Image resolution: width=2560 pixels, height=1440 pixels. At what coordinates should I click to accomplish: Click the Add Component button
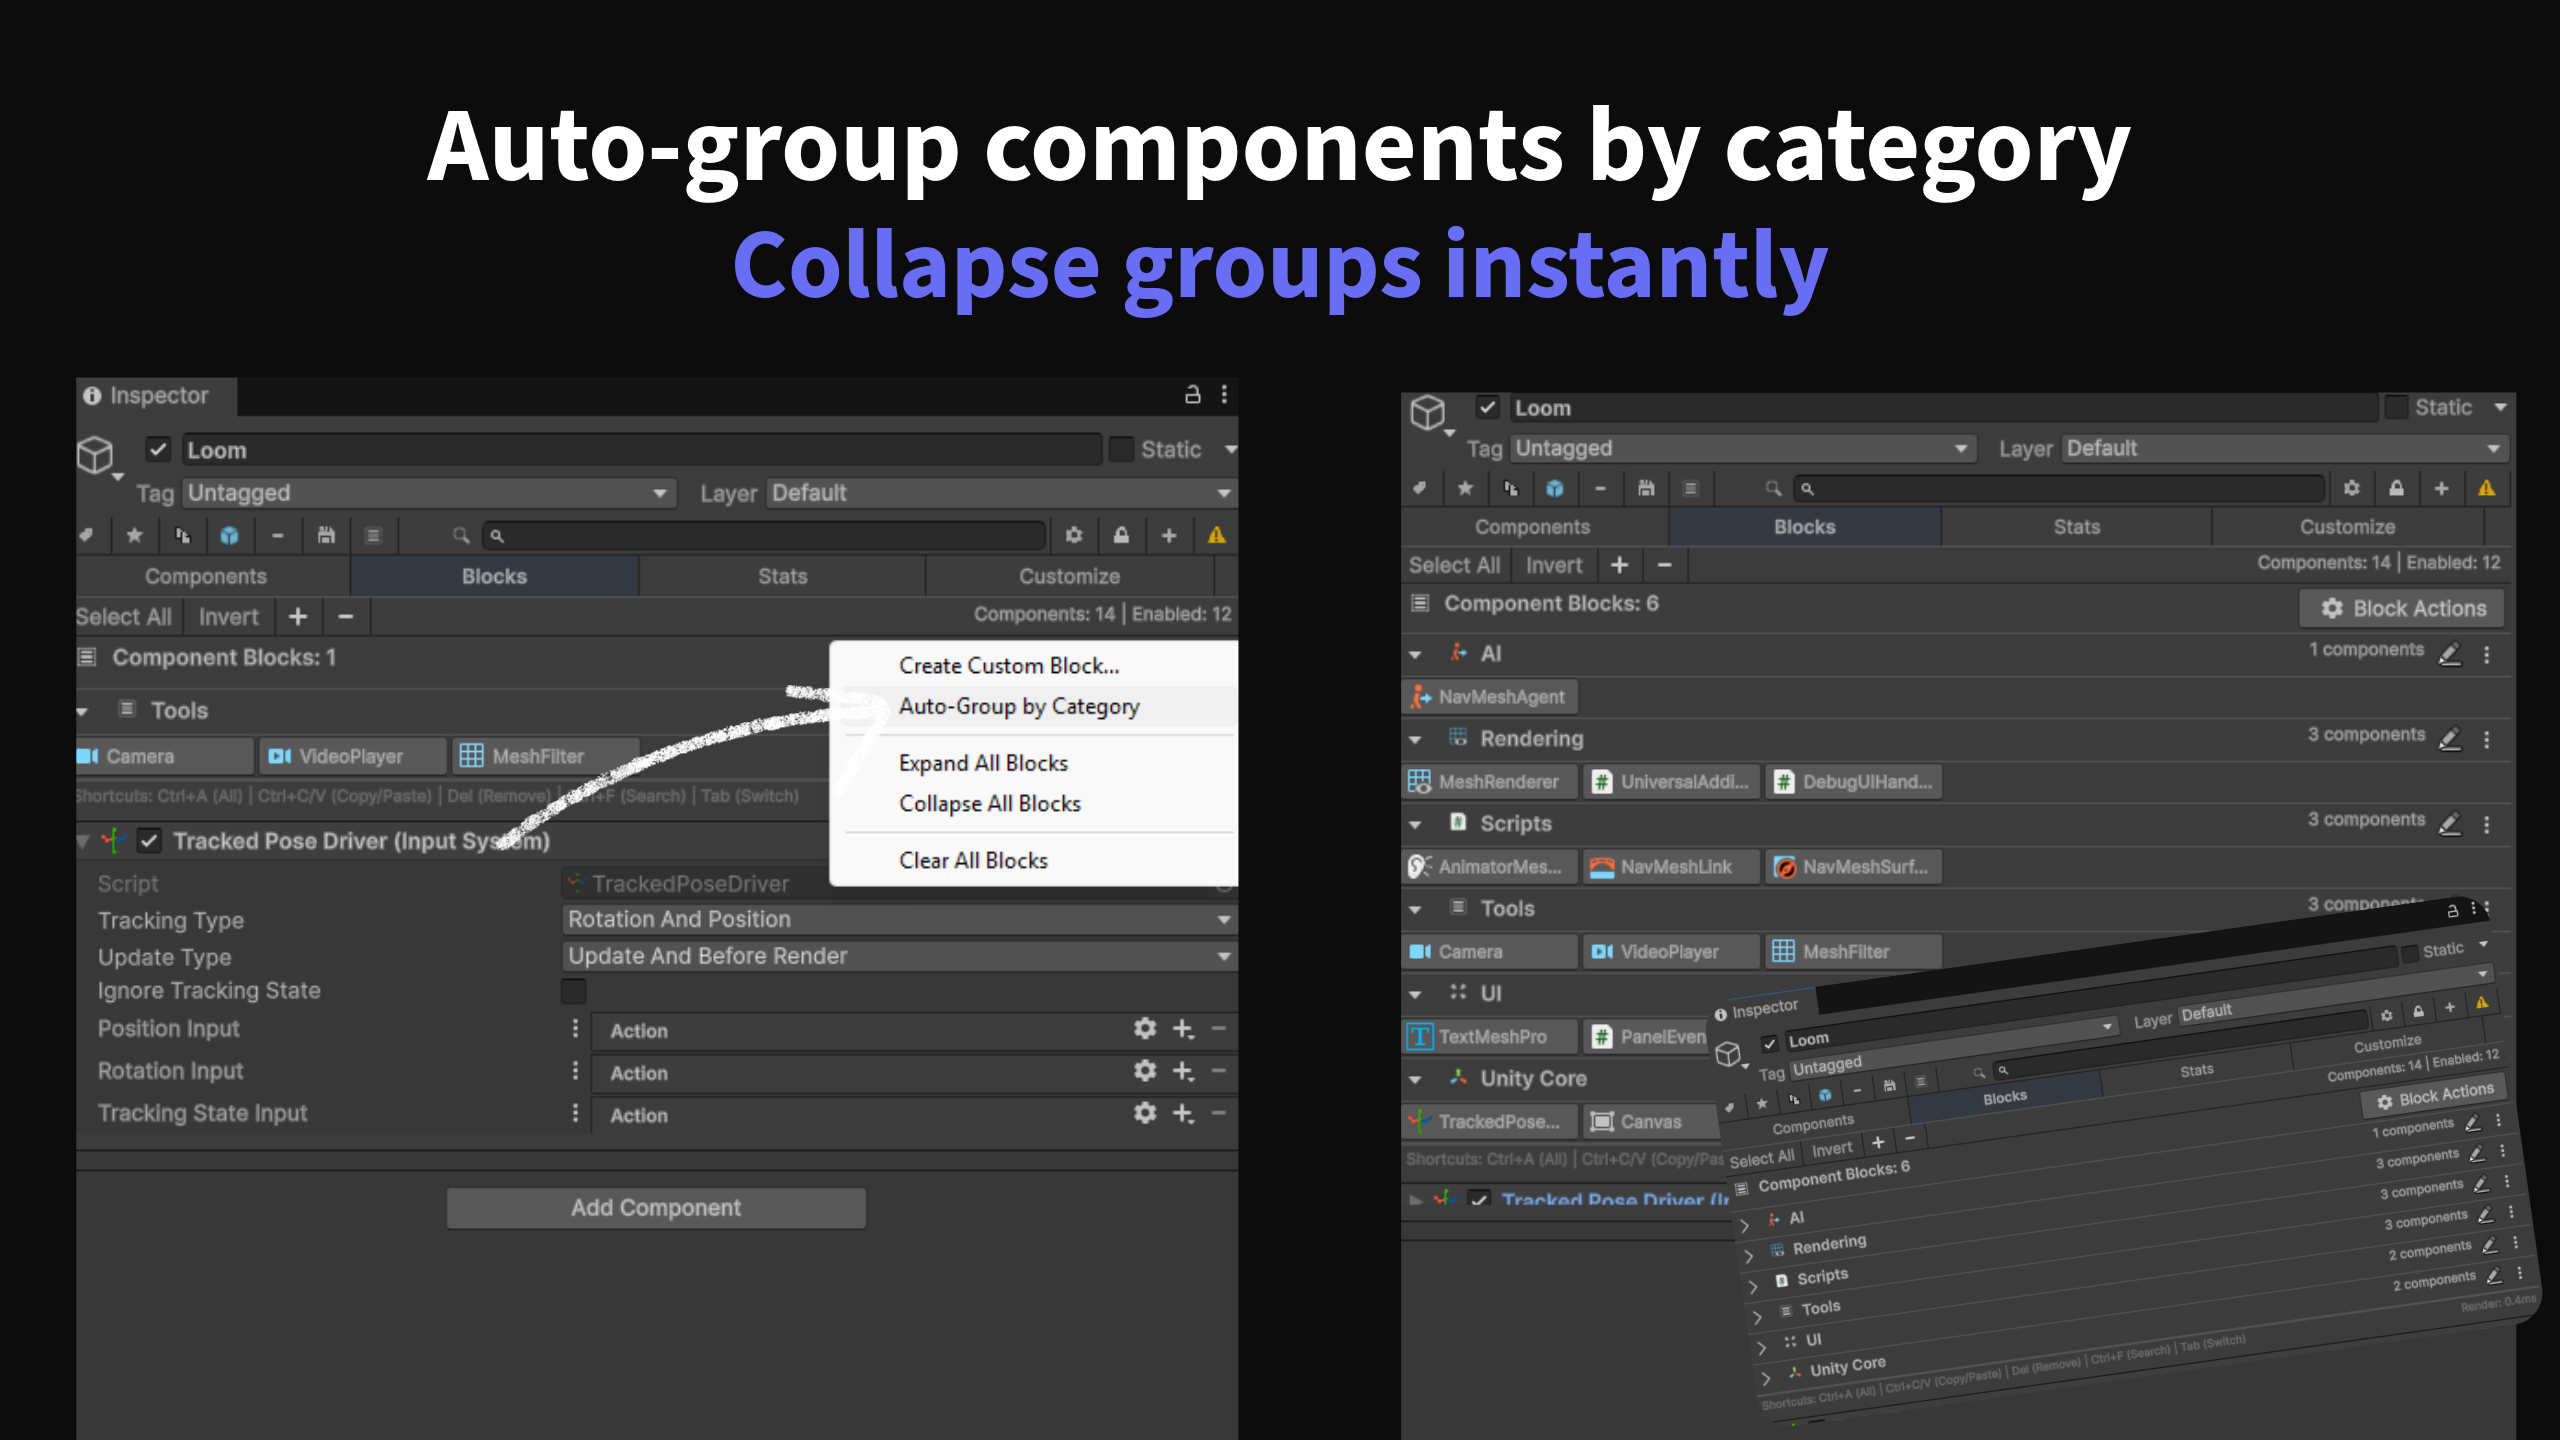pos(656,1208)
